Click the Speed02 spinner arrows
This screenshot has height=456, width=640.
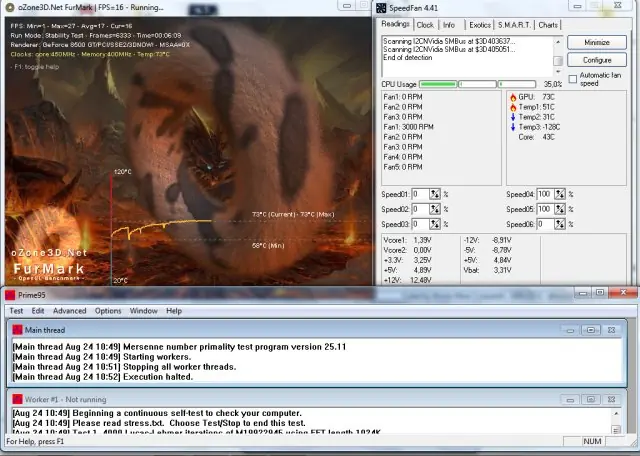click(x=435, y=209)
